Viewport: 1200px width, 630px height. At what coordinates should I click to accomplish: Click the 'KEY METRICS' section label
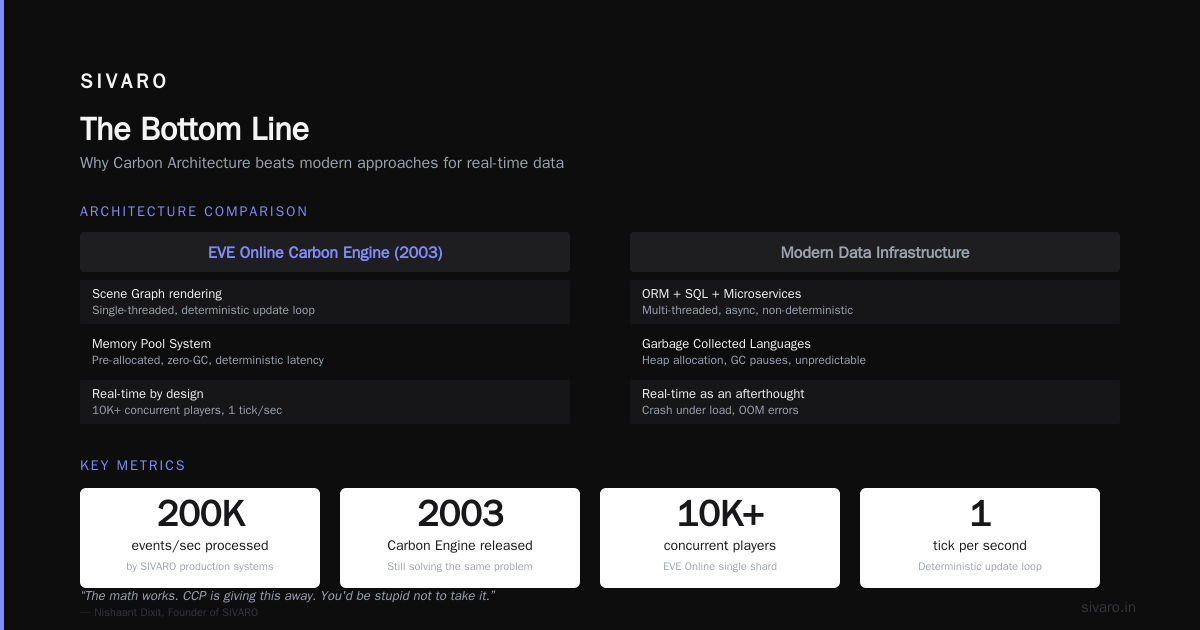pyautogui.click(x=133, y=465)
